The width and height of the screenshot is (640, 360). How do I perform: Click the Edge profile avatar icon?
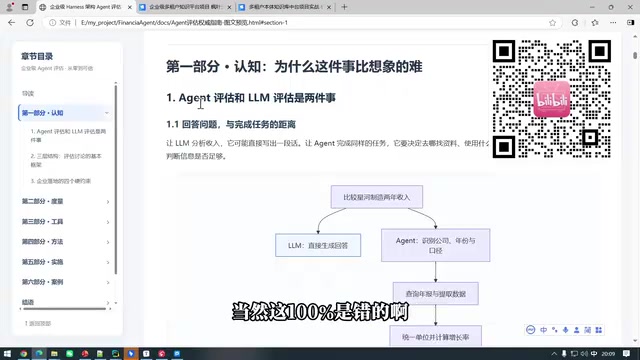pos(9,7)
